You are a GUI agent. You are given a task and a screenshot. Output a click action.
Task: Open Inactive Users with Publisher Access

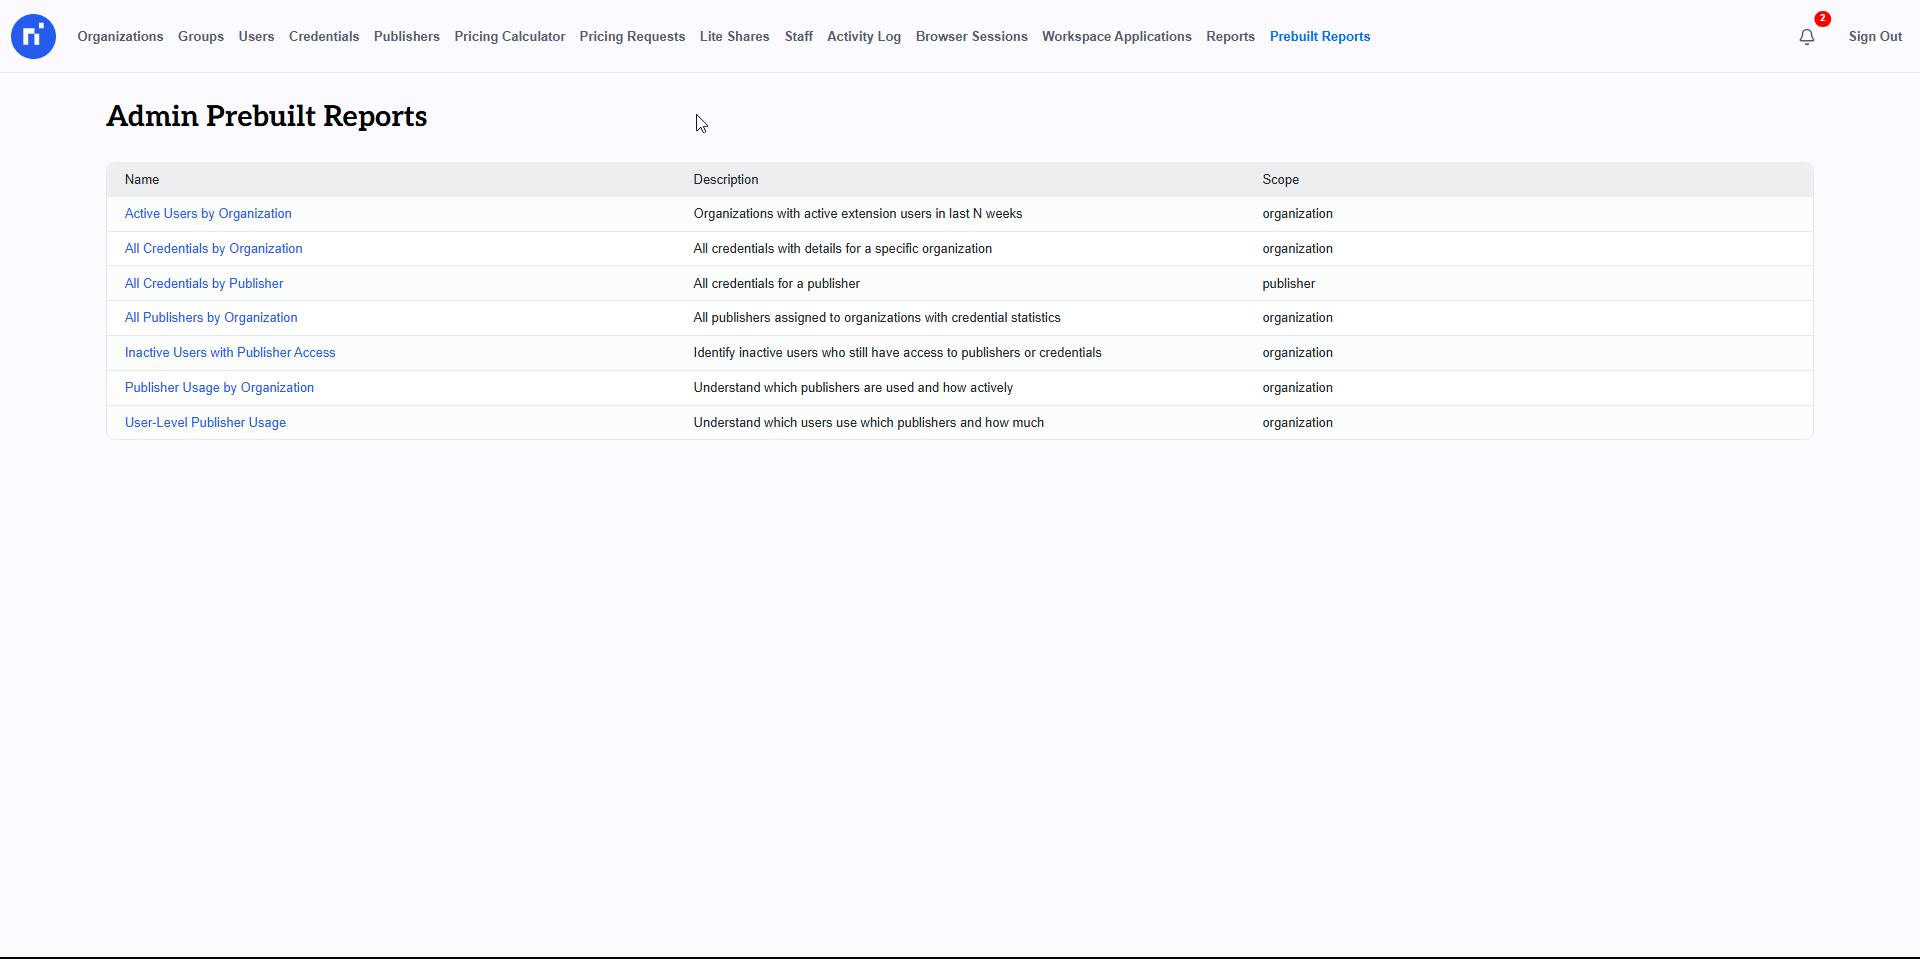click(x=230, y=353)
